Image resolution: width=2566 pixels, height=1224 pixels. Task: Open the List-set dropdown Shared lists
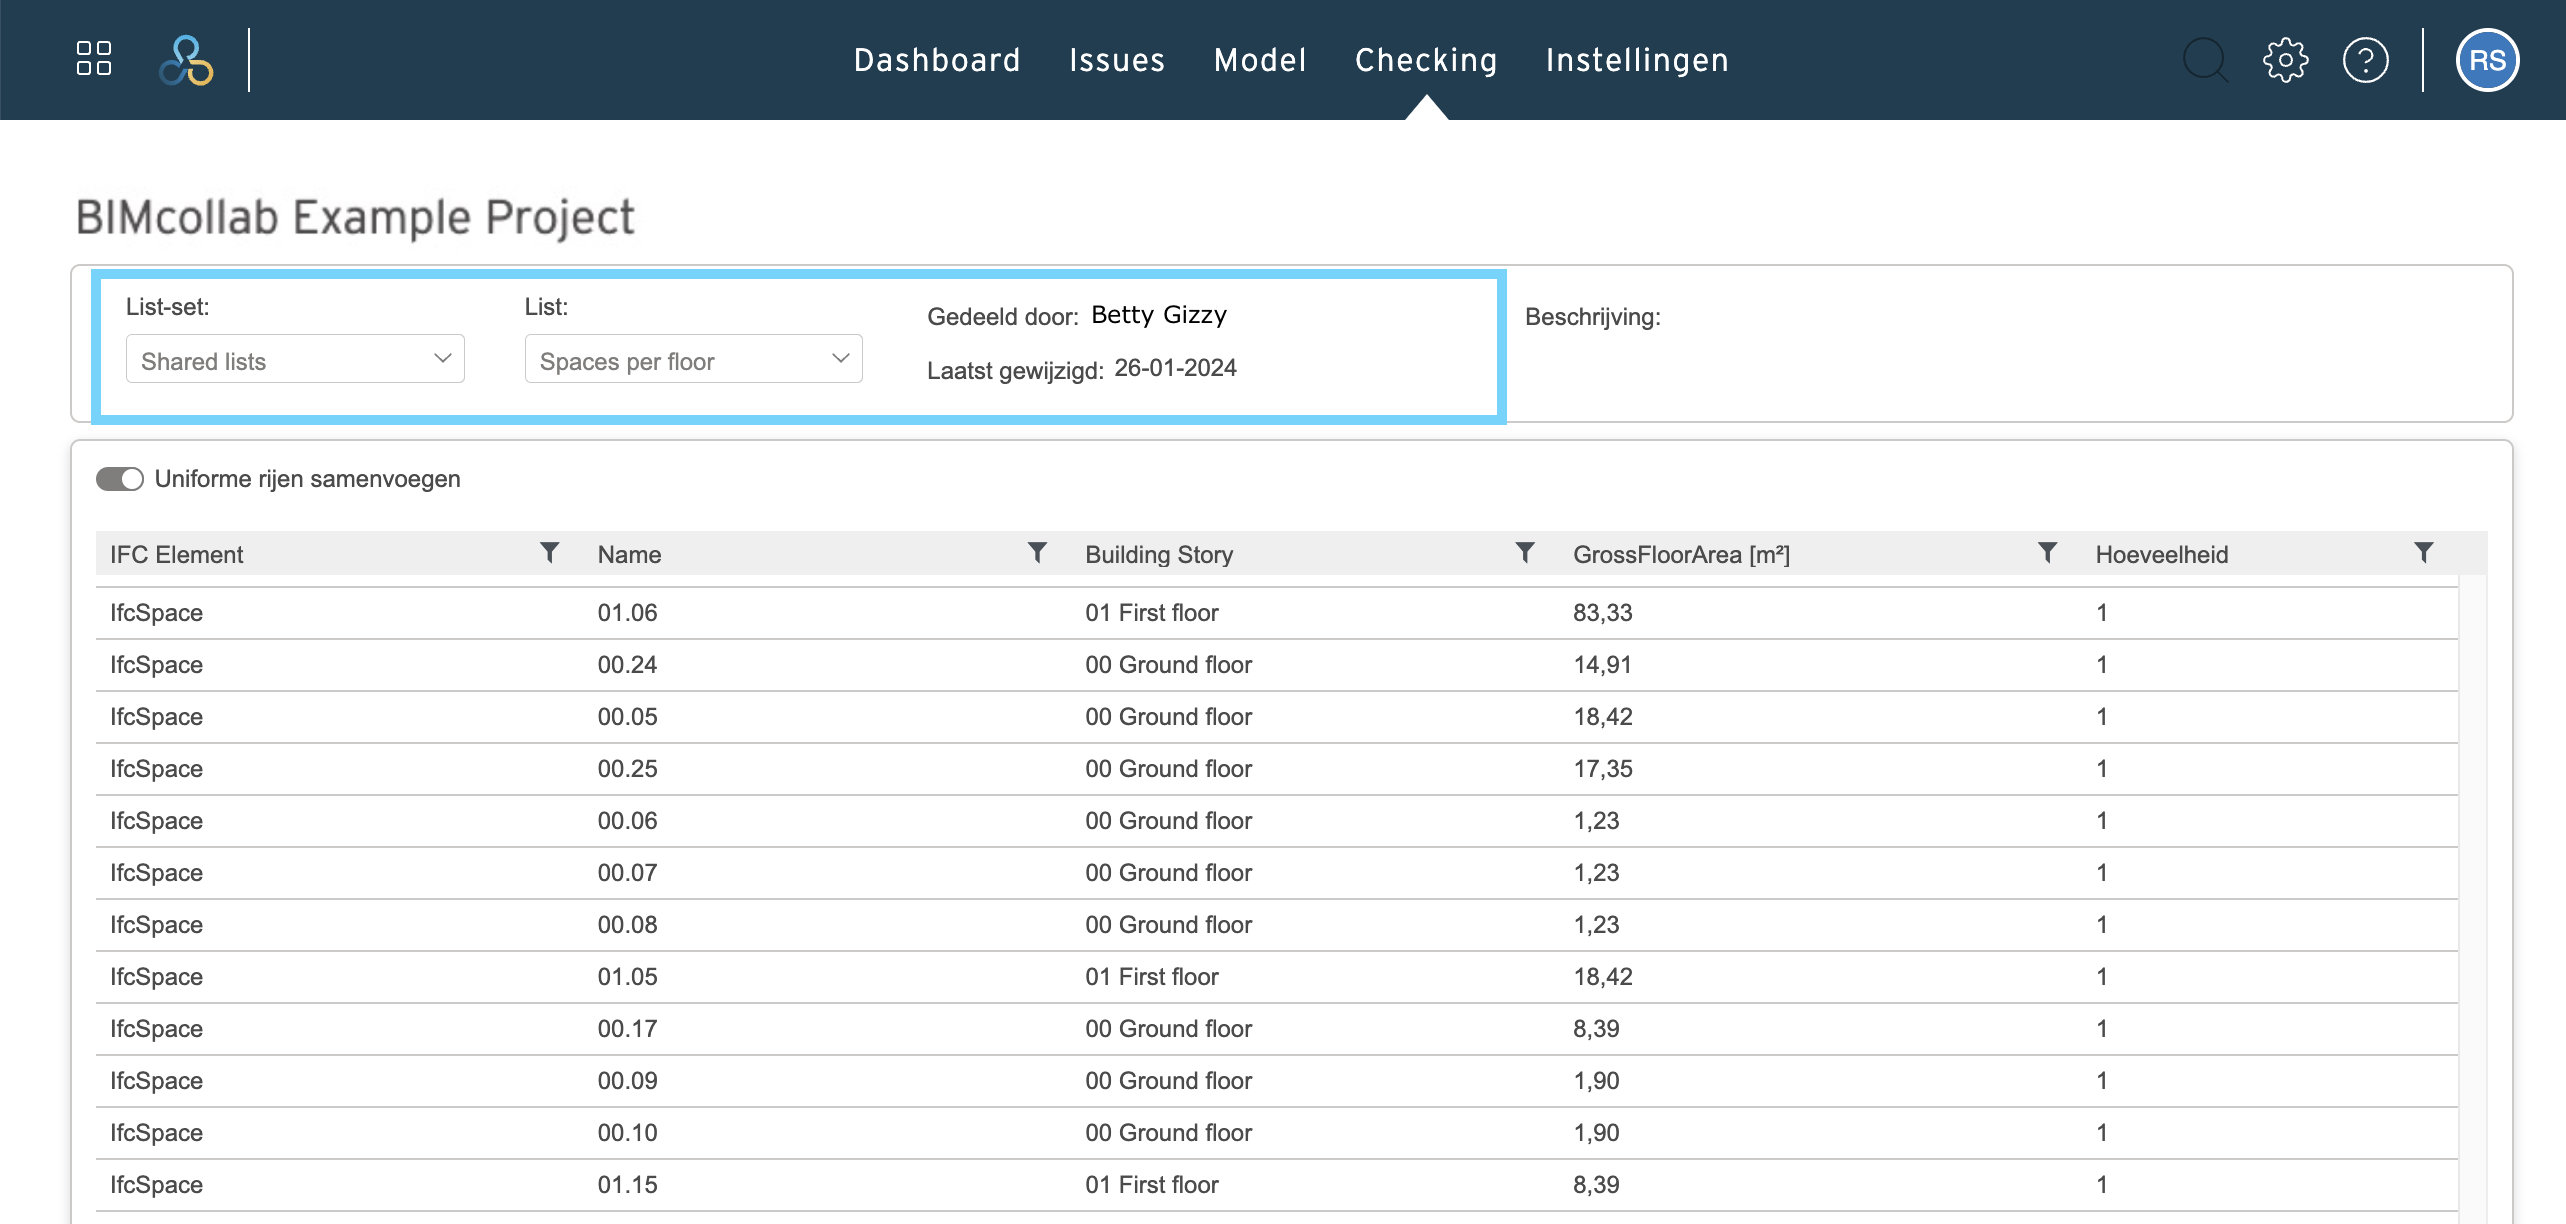(295, 359)
